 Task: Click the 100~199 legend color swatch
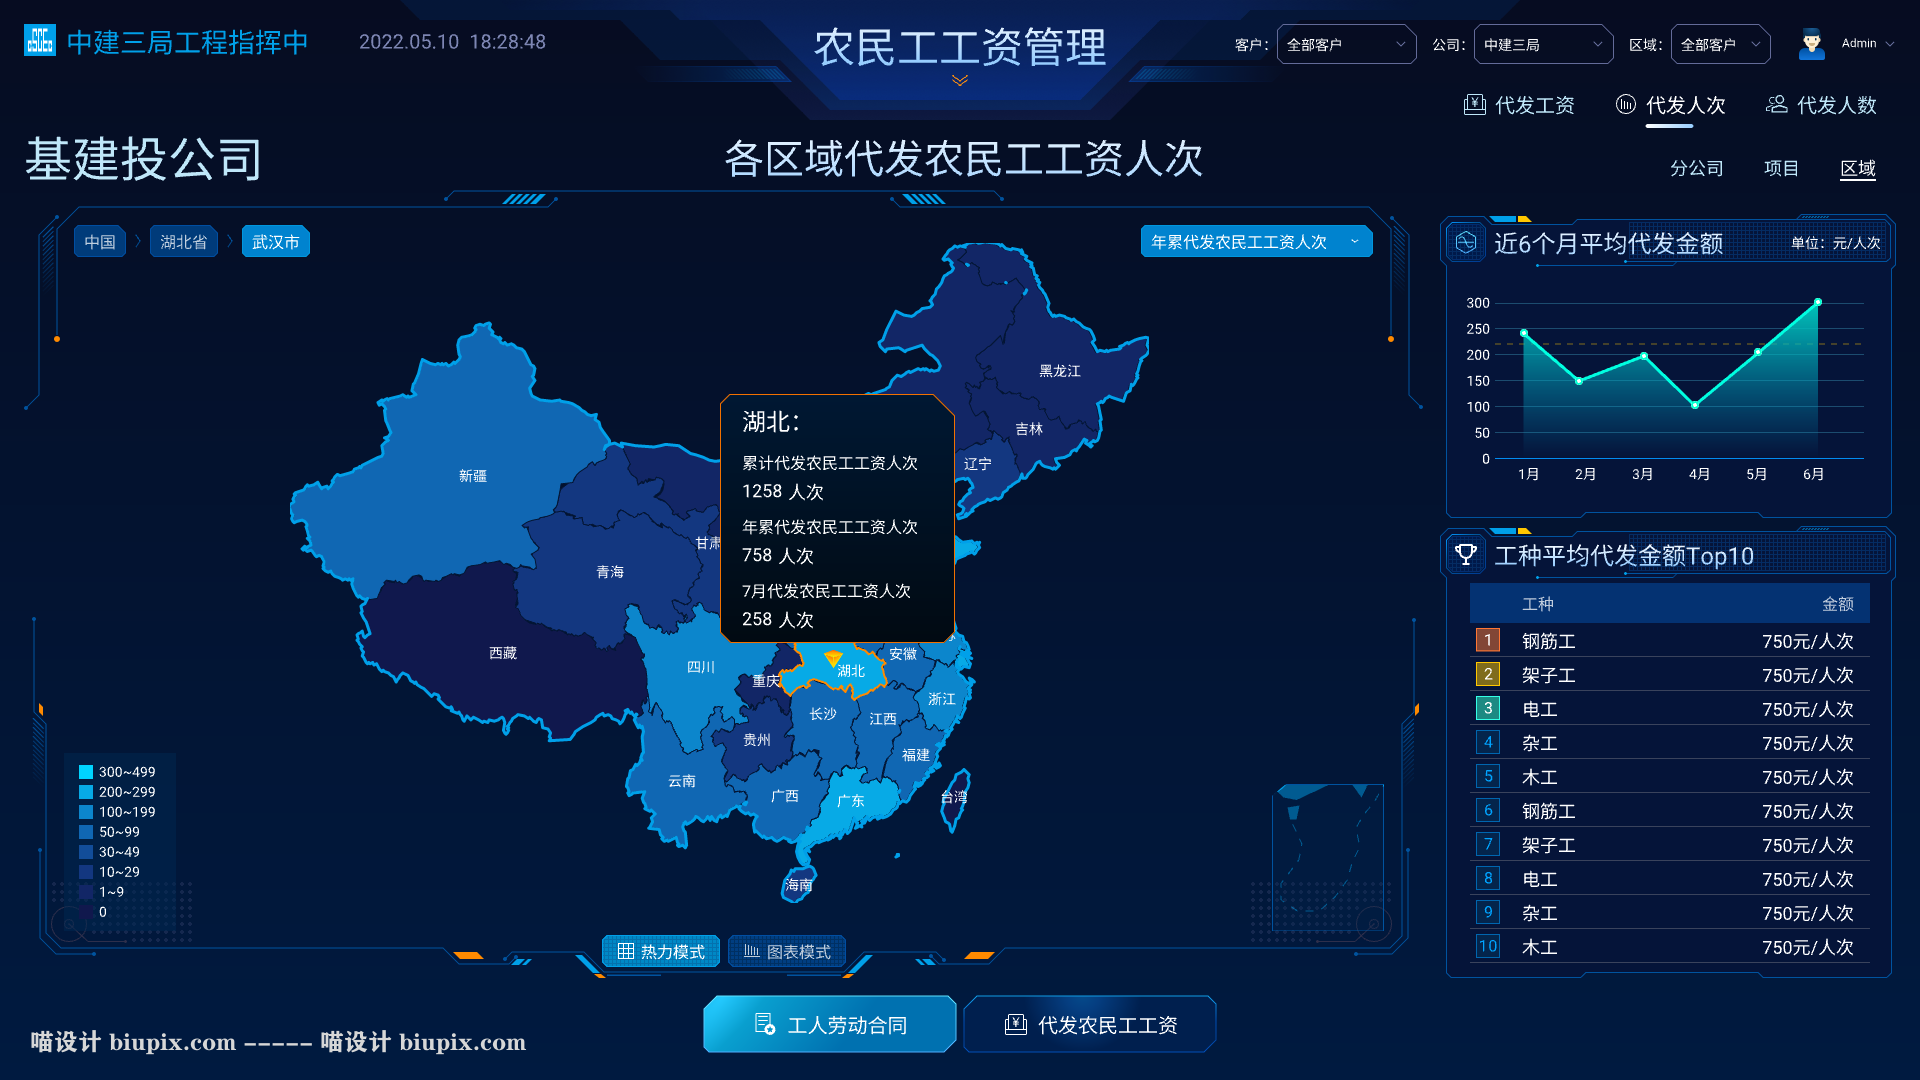tap(86, 812)
